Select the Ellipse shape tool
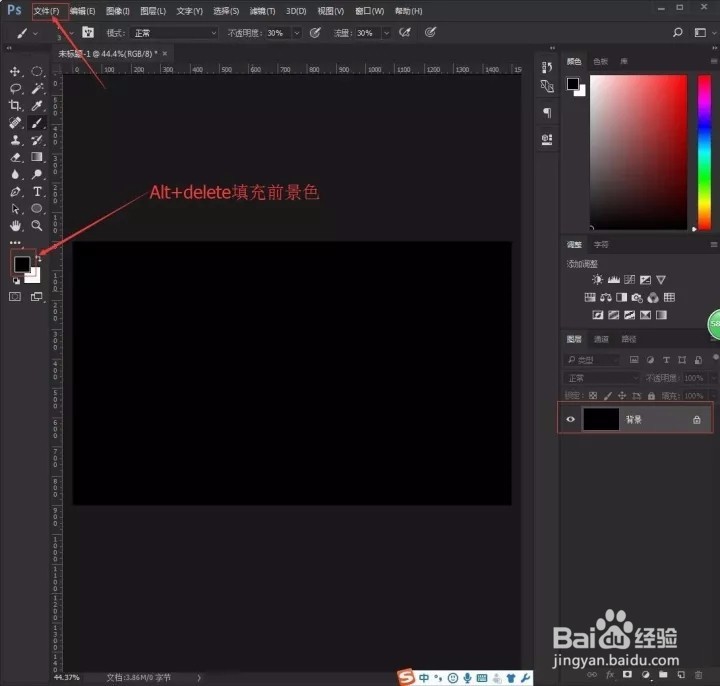Screen dimensions: 720x686 [37, 208]
